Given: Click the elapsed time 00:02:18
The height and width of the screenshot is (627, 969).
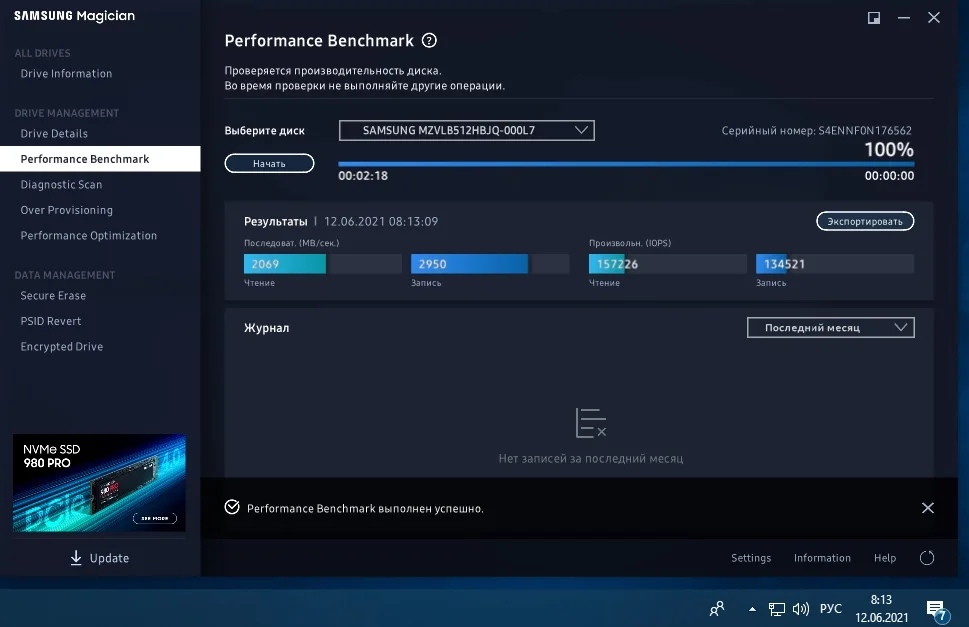Looking at the screenshot, I should (363, 175).
